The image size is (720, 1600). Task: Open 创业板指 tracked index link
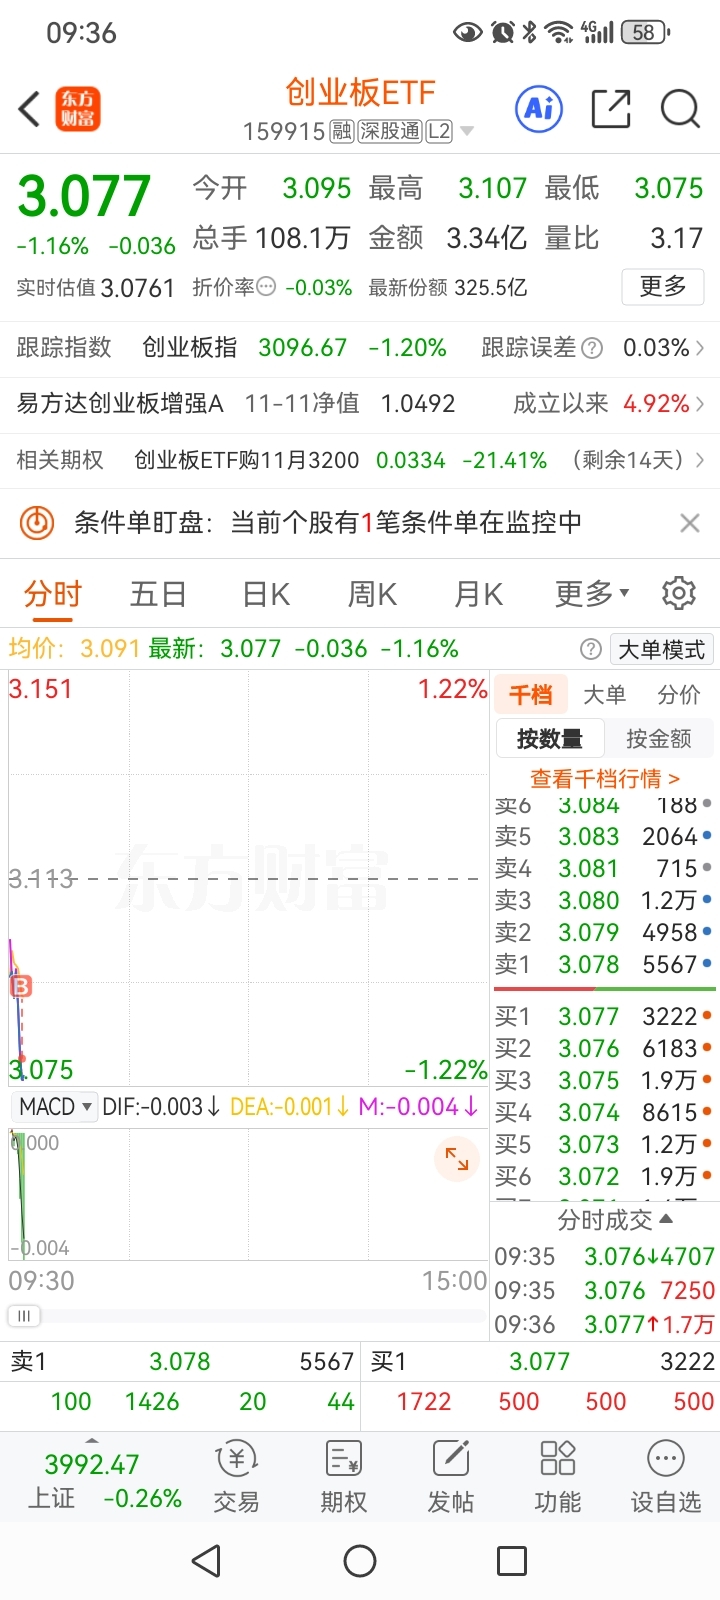click(190, 348)
